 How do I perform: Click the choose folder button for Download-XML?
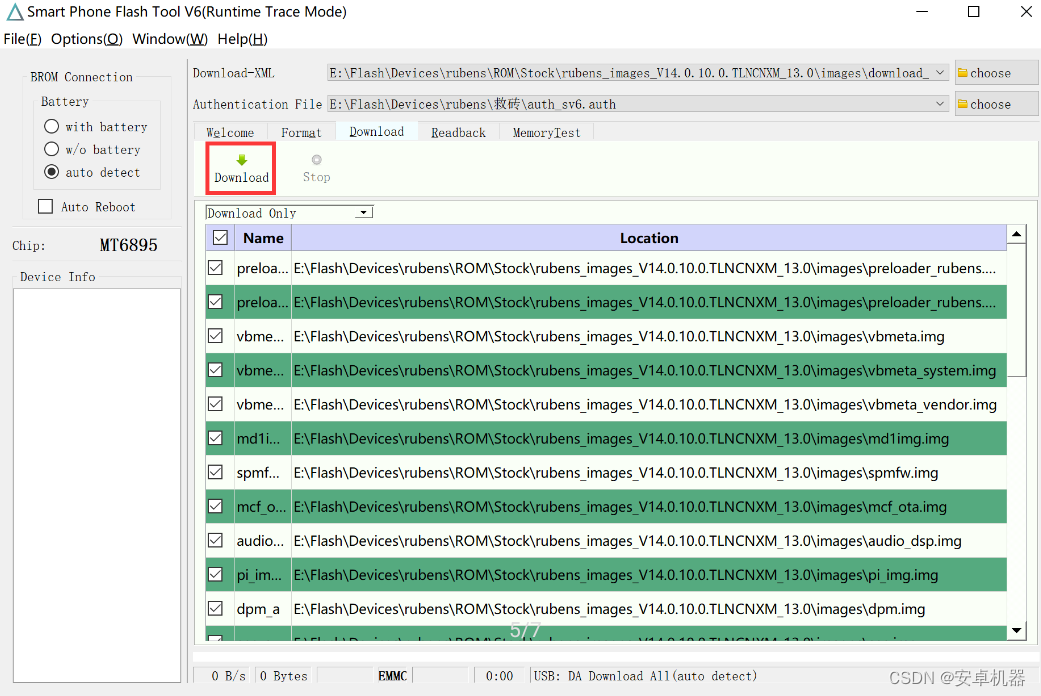point(995,72)
